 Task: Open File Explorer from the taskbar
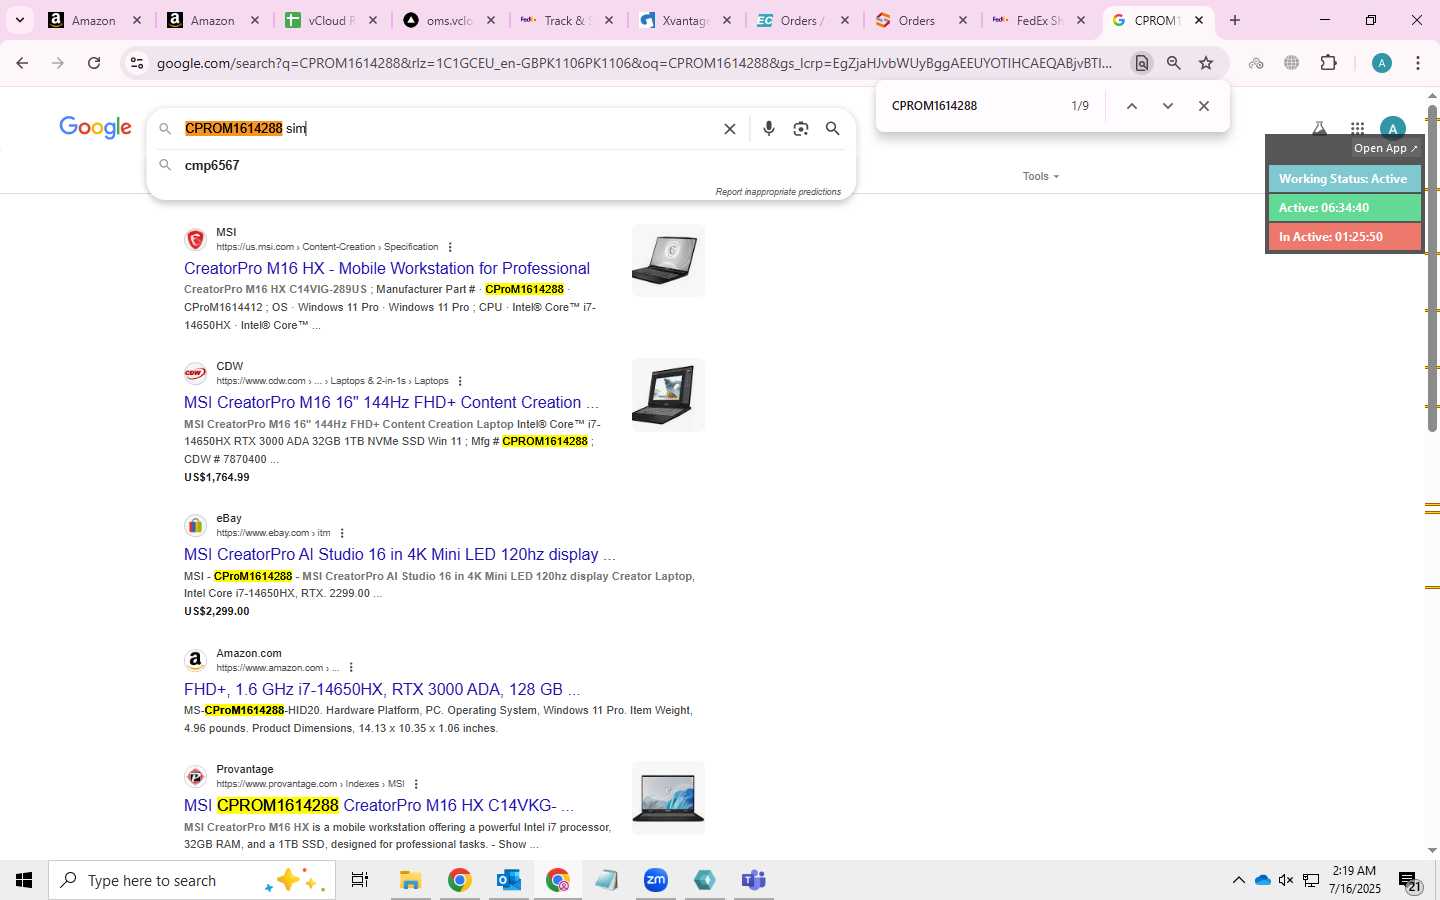coord(410,880)
